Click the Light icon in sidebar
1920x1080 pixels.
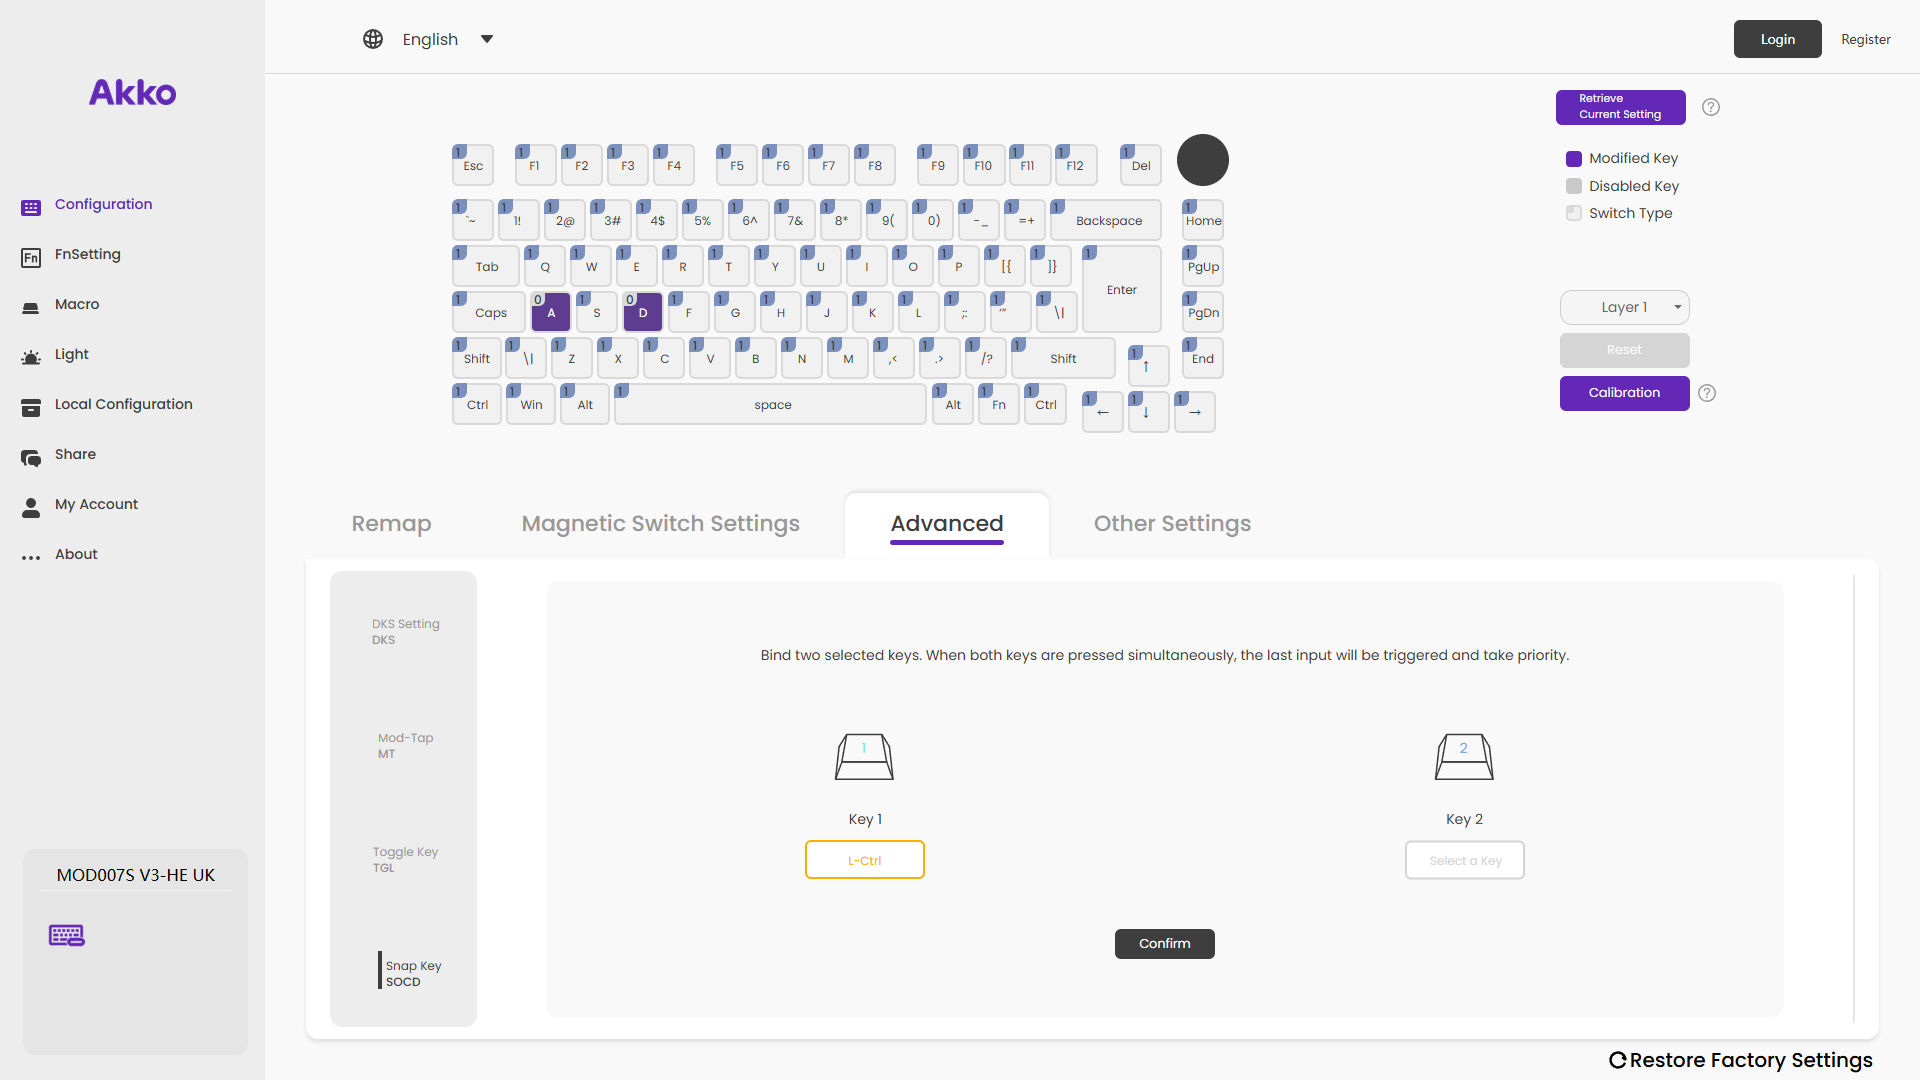pos(31,357)
